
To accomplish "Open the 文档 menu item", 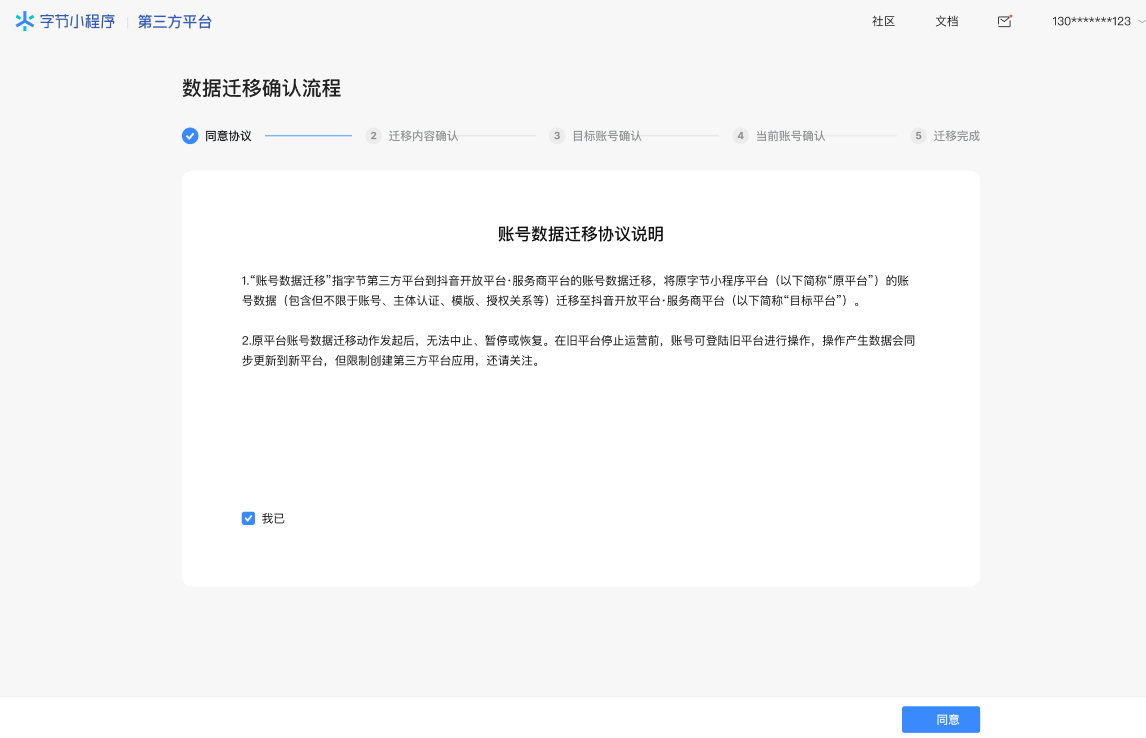I will coord(946,21).
